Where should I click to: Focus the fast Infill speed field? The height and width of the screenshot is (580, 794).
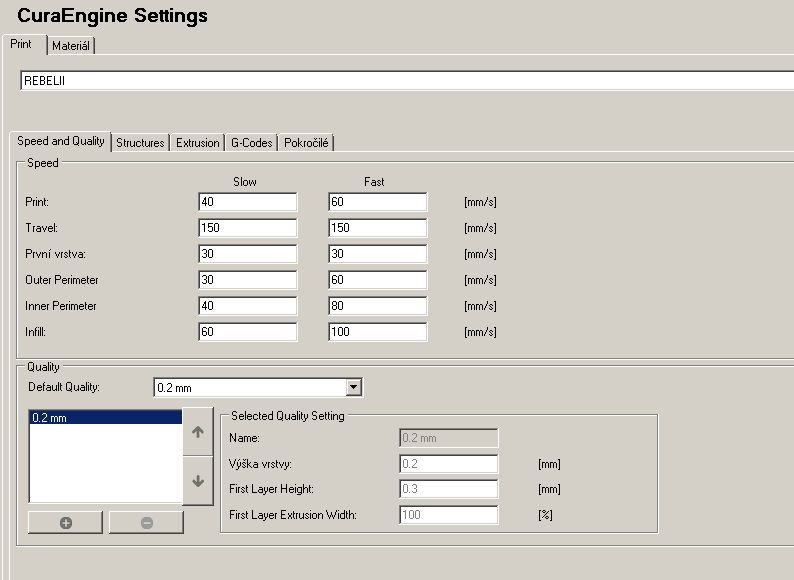click(x=377, y=332)
